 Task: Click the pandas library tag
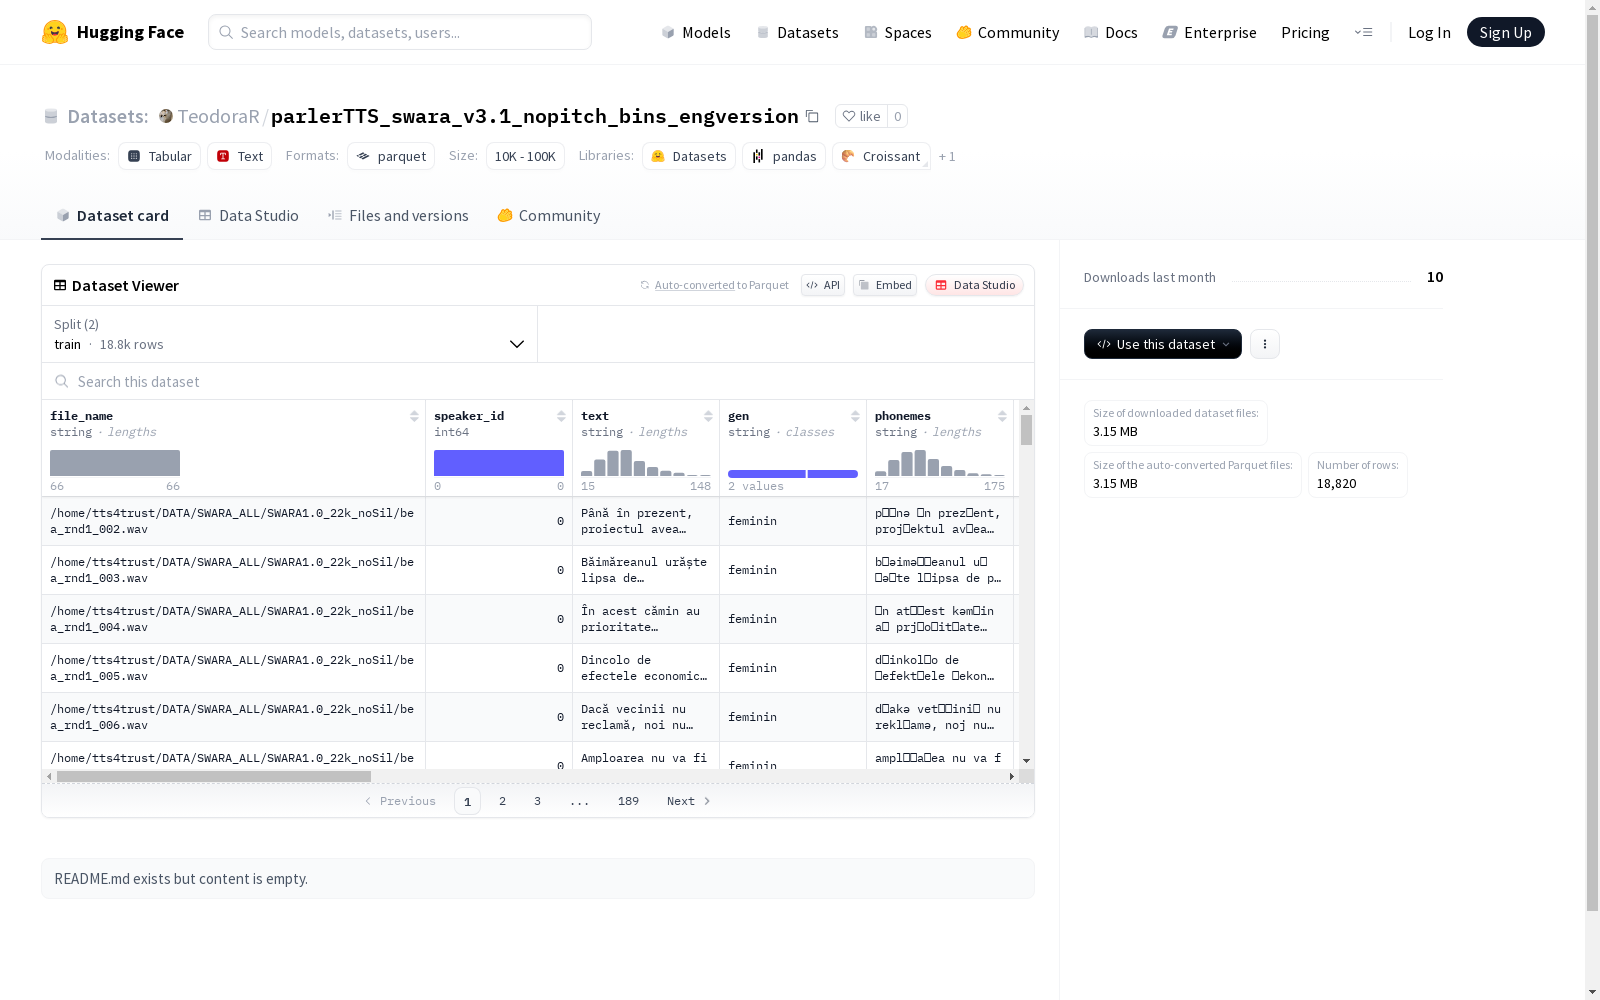click(x=784, y=156)
